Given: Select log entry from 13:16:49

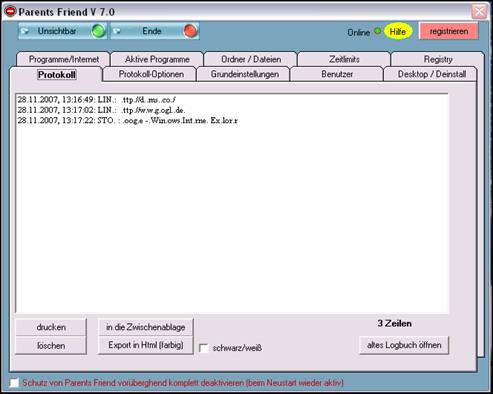Looking at the screenshot, I should coord(97,99).
